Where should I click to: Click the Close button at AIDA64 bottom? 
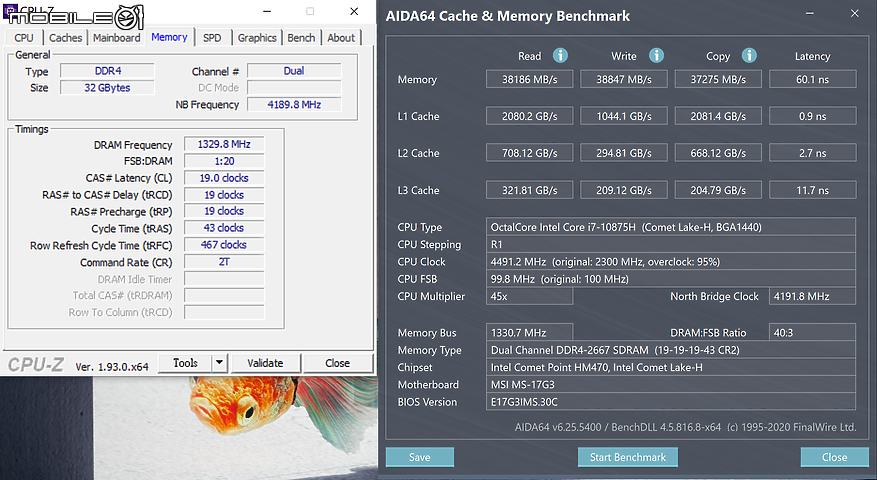tap(834, 457)
